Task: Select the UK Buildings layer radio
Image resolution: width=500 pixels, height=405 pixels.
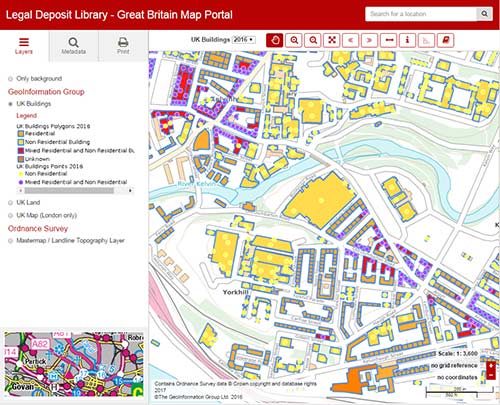Action: (10, 104)
